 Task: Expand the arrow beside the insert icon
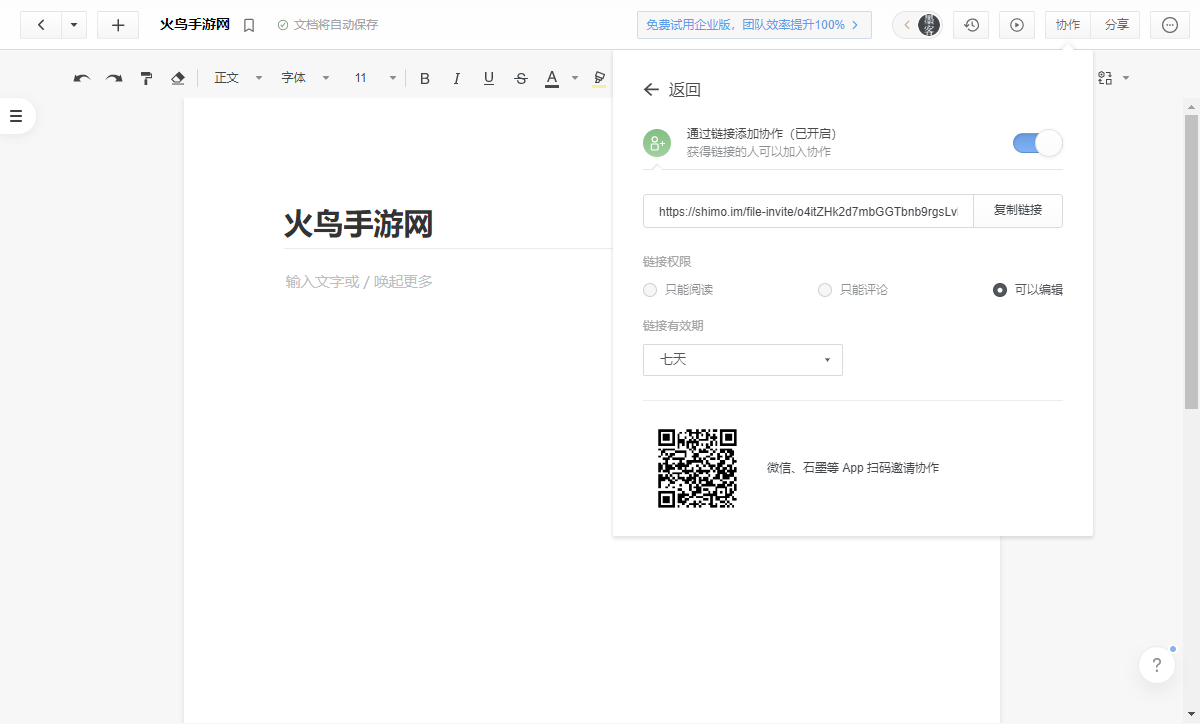pyautogui.click(x=1126, y=78)
